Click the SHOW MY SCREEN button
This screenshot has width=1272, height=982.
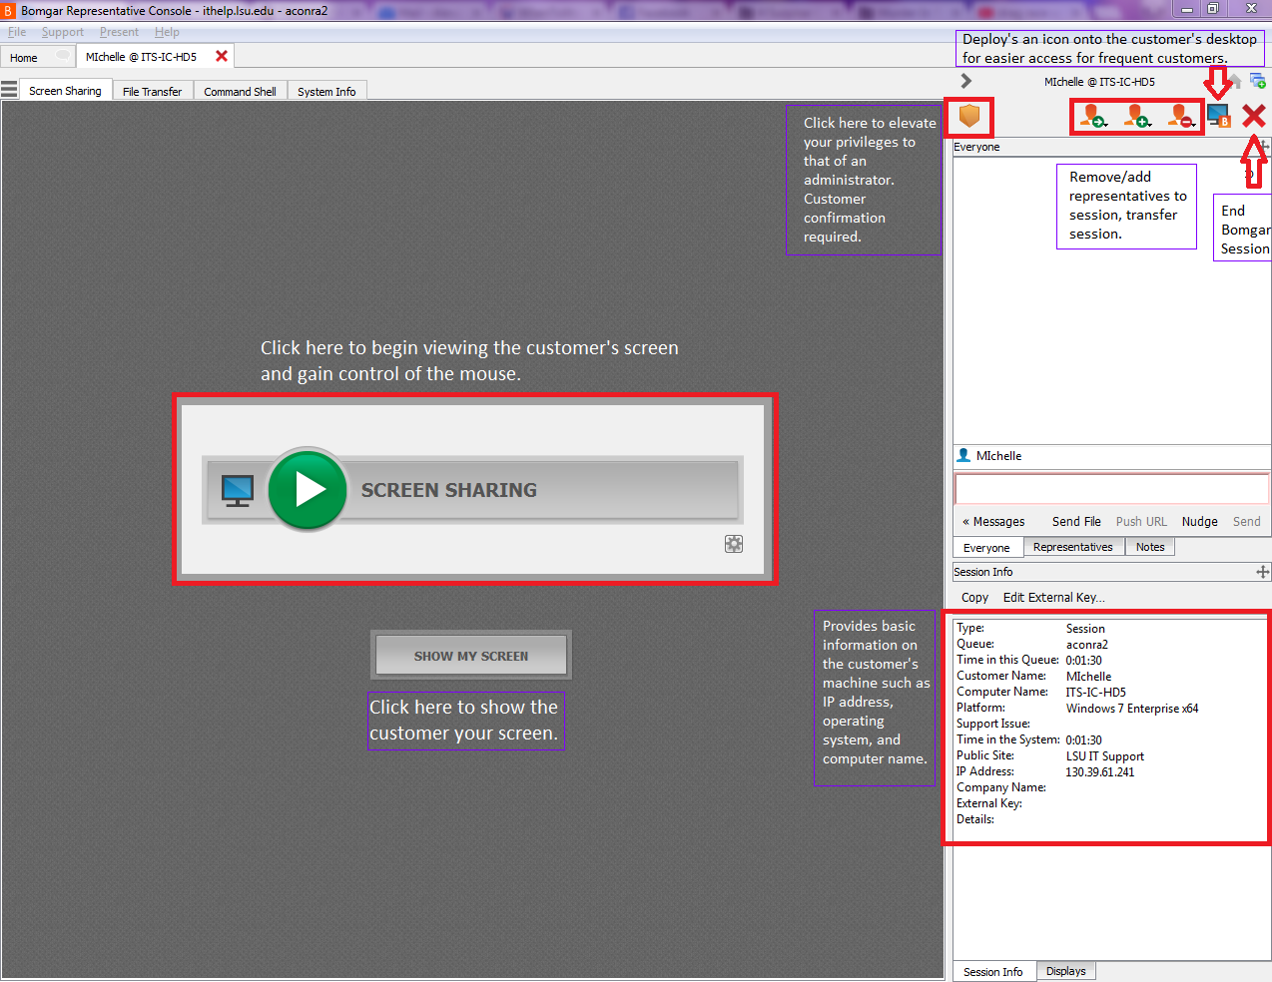point(471,656)
